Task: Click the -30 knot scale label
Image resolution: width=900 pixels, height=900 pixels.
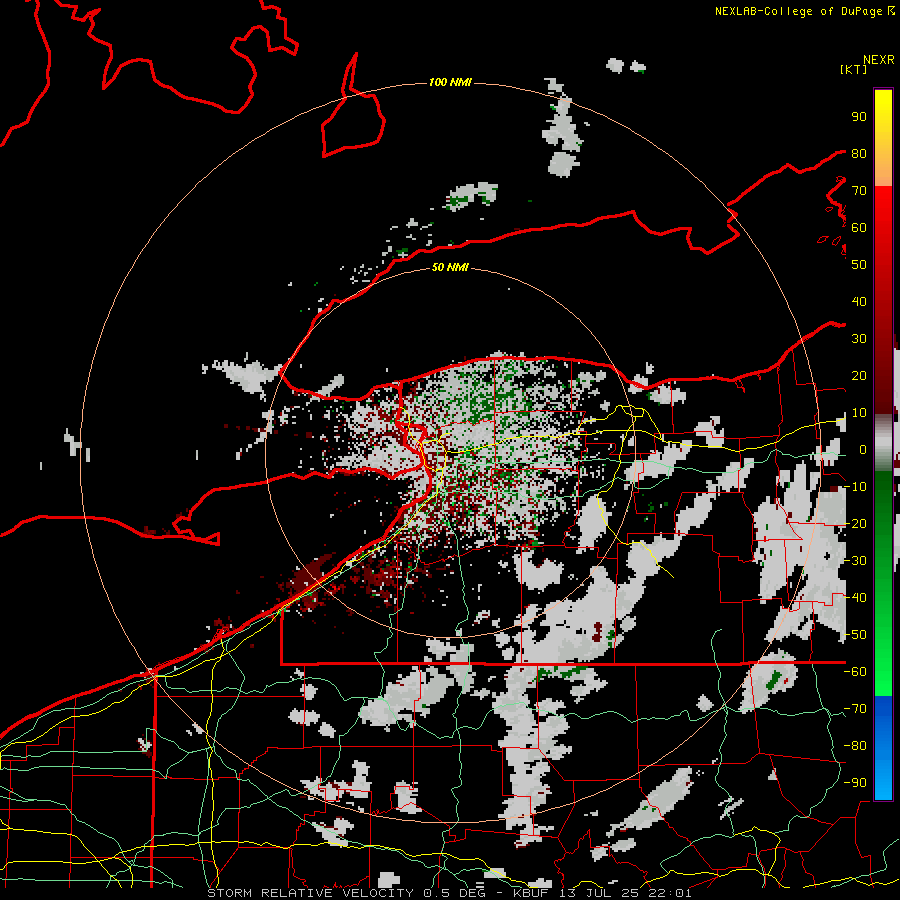Action: coord(855,561)
